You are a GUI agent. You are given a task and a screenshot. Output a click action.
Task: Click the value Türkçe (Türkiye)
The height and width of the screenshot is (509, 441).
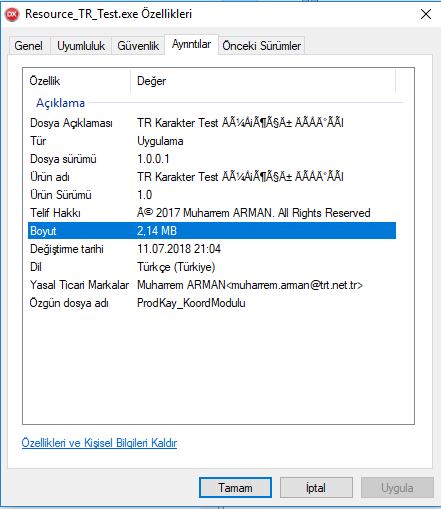(x=176, y=267)
